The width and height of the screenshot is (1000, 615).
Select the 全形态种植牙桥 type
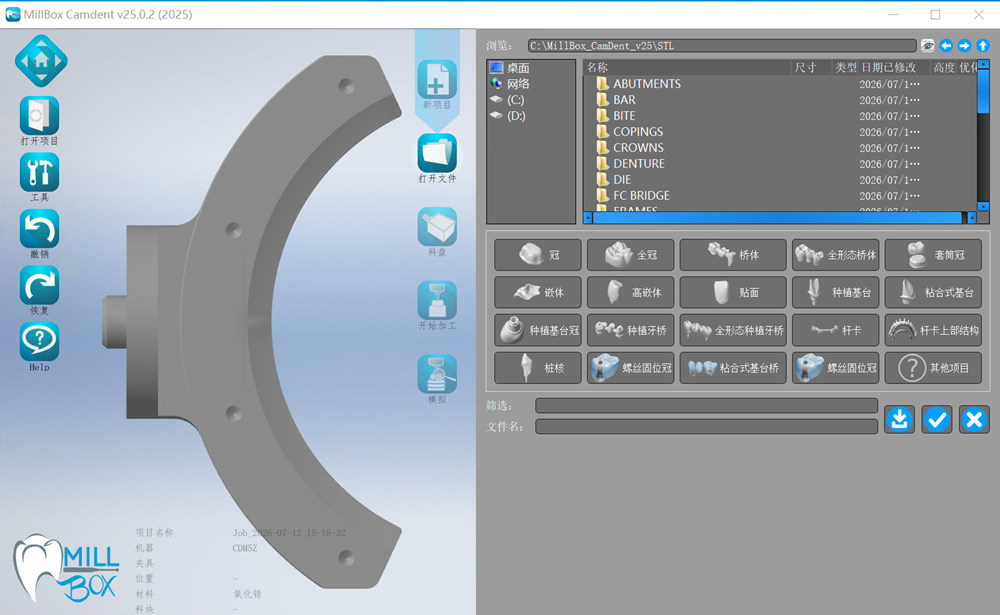pos(733,330)
